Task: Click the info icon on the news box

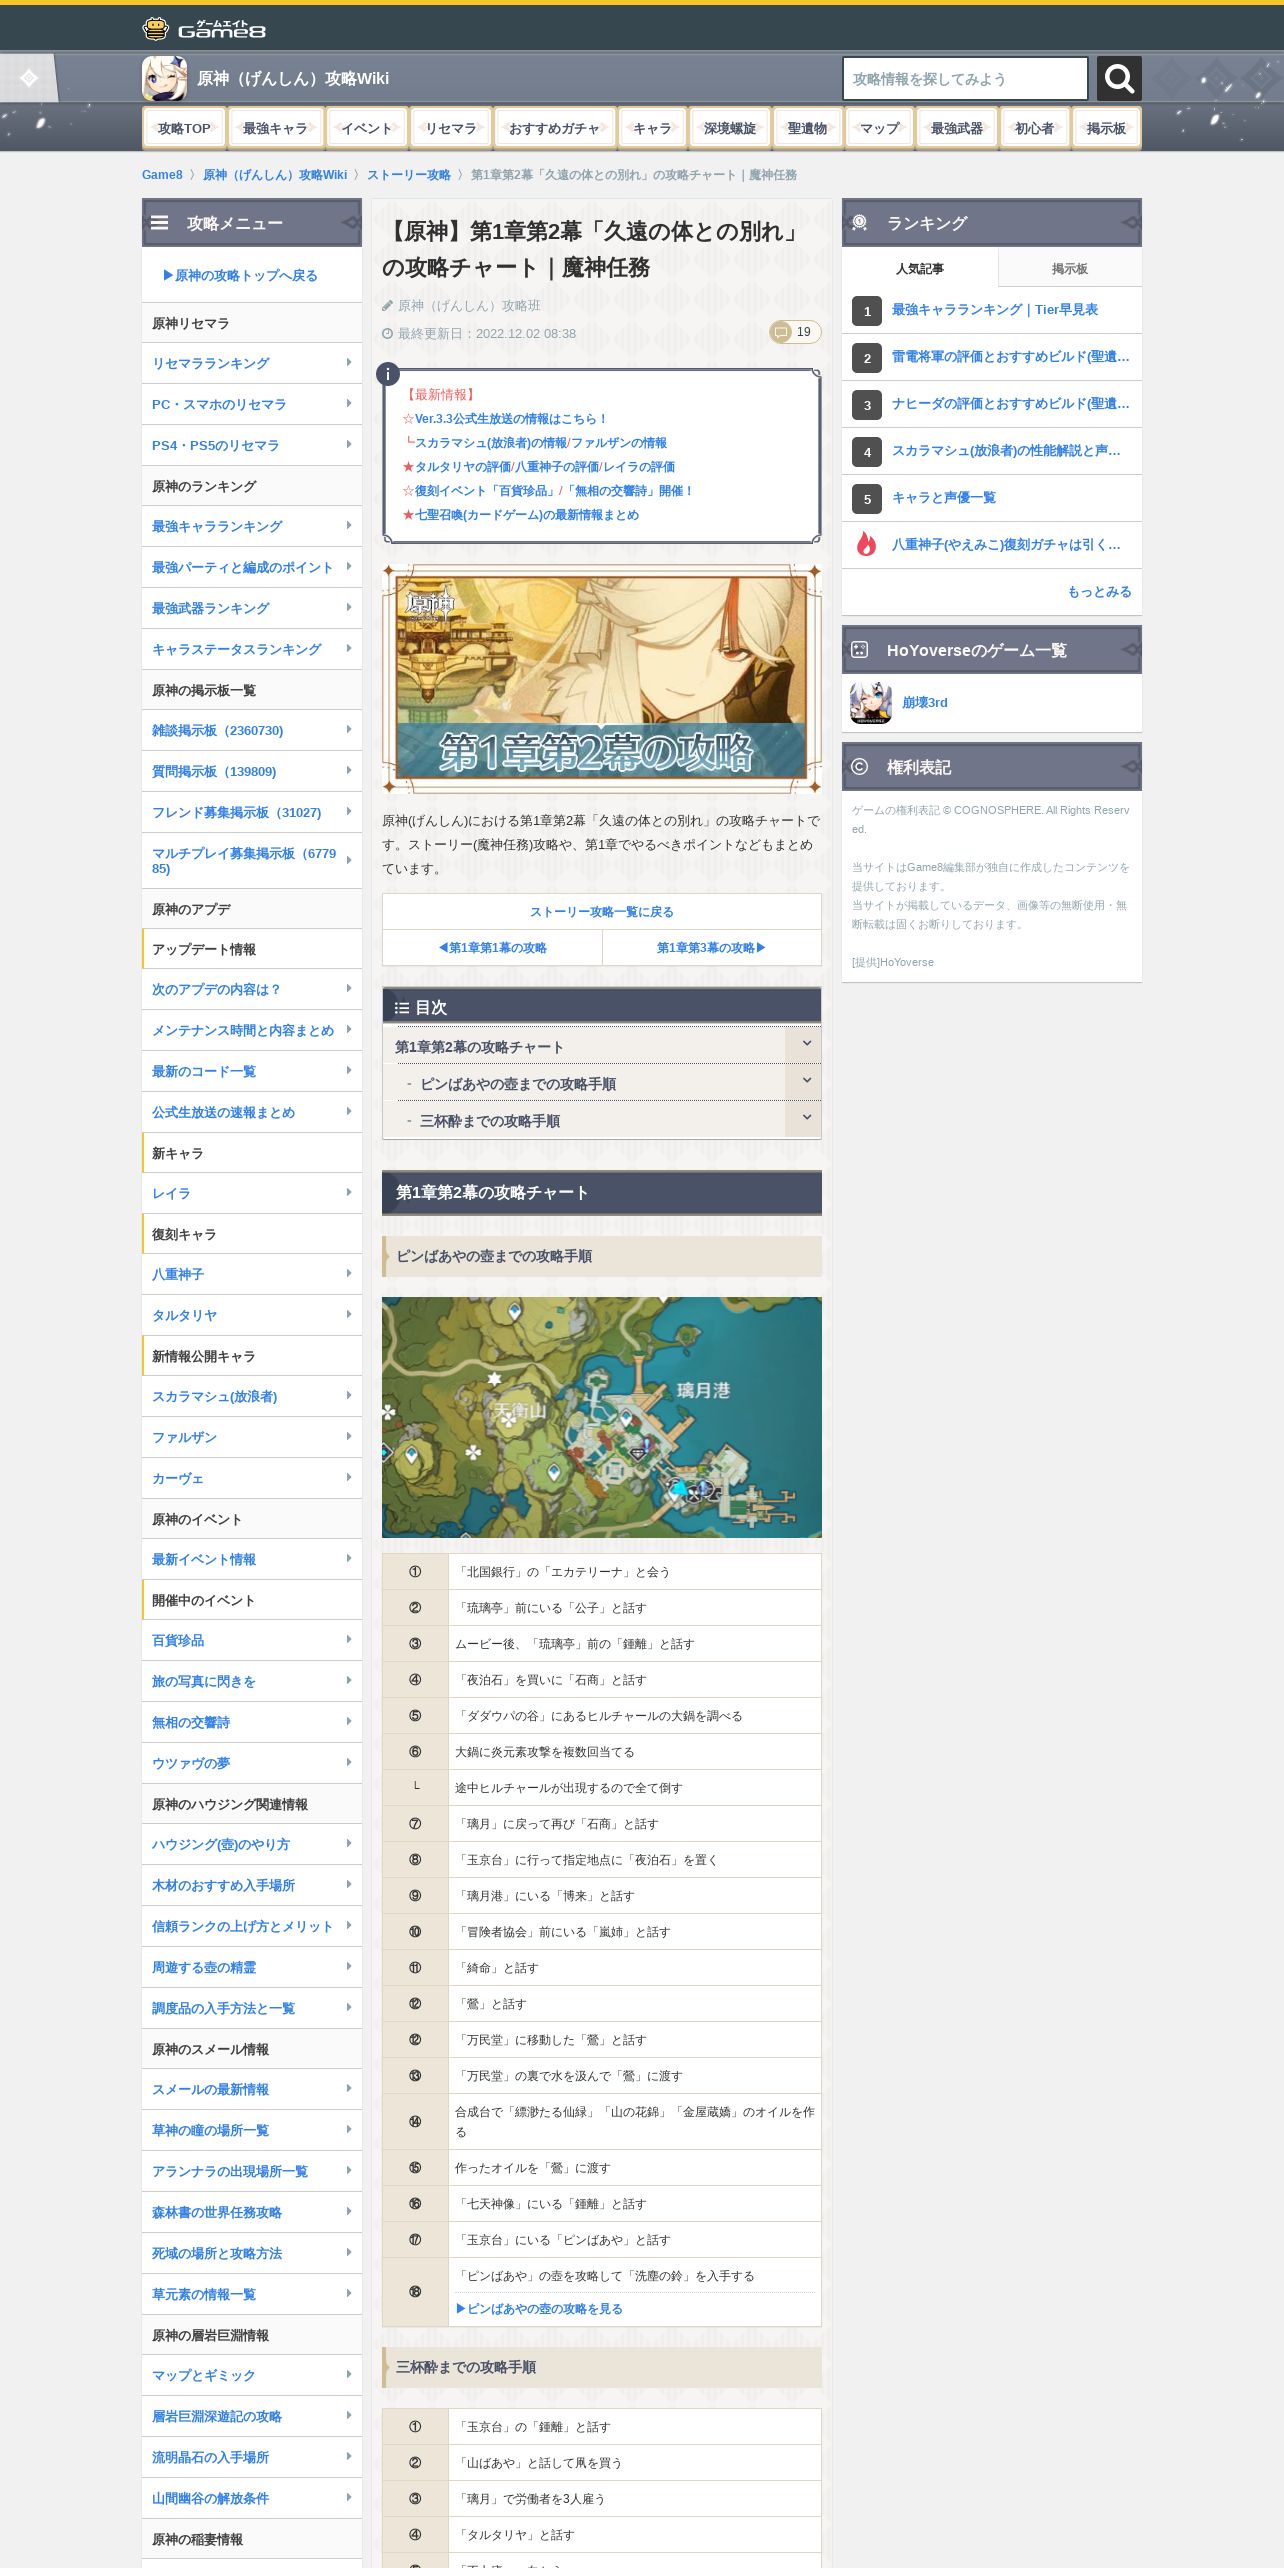Action: [388, 374]
